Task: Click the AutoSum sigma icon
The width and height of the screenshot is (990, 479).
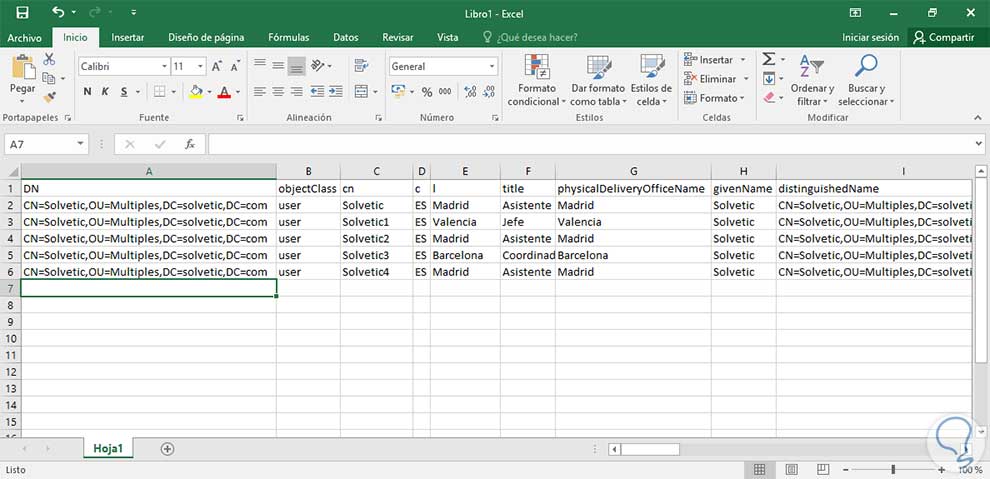Action: 768,59
